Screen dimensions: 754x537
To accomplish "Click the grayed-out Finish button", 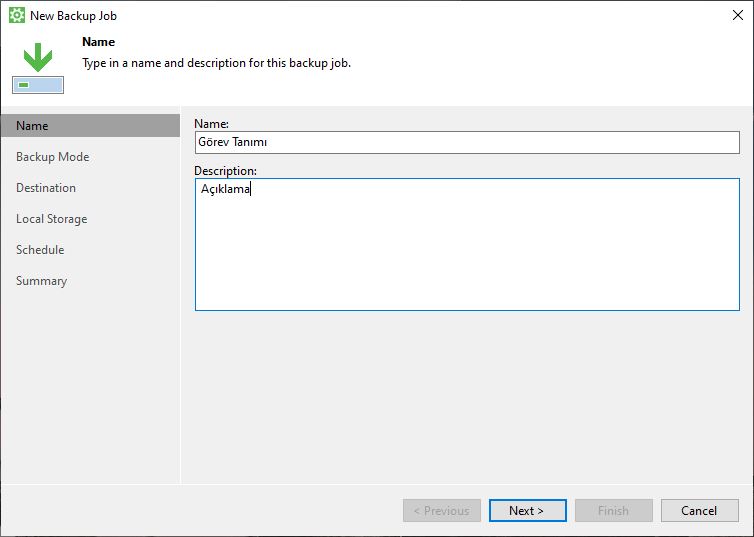I will coord(614,510).
